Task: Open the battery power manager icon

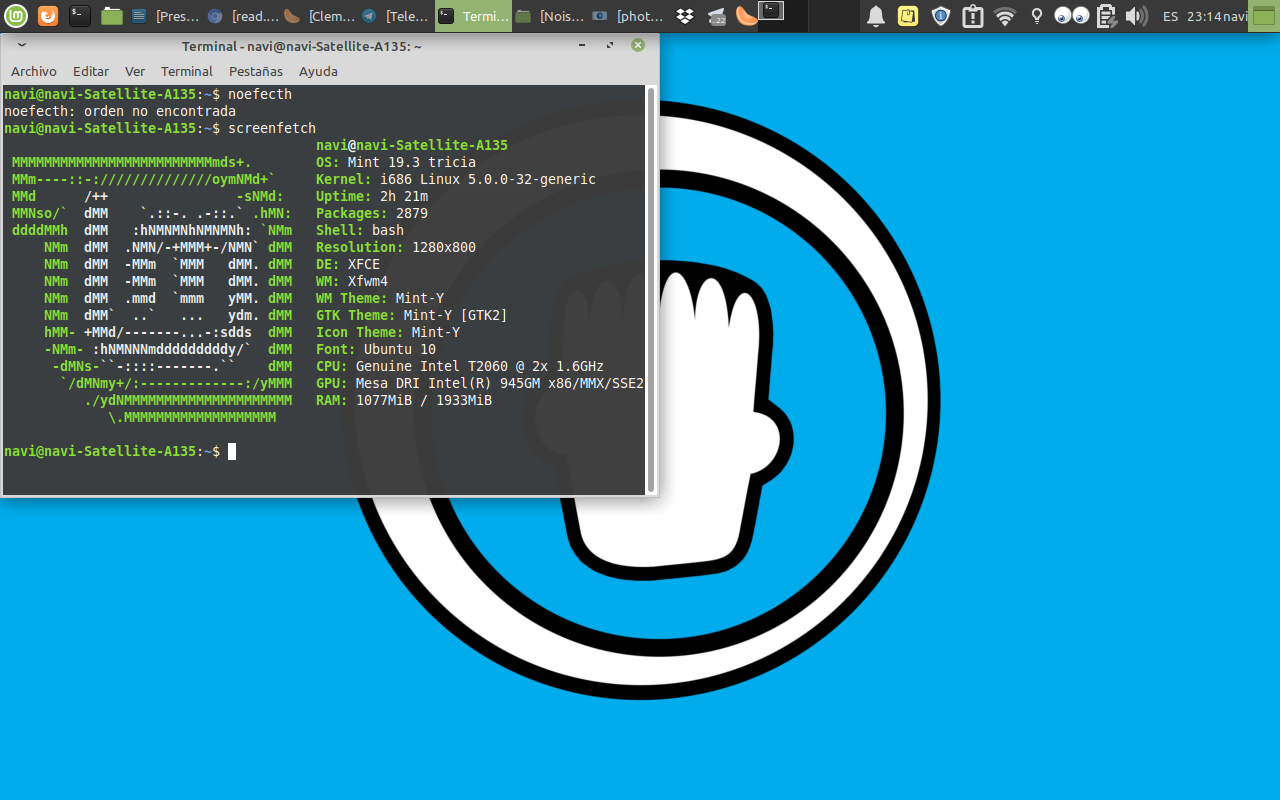Action: point(1105,16)
